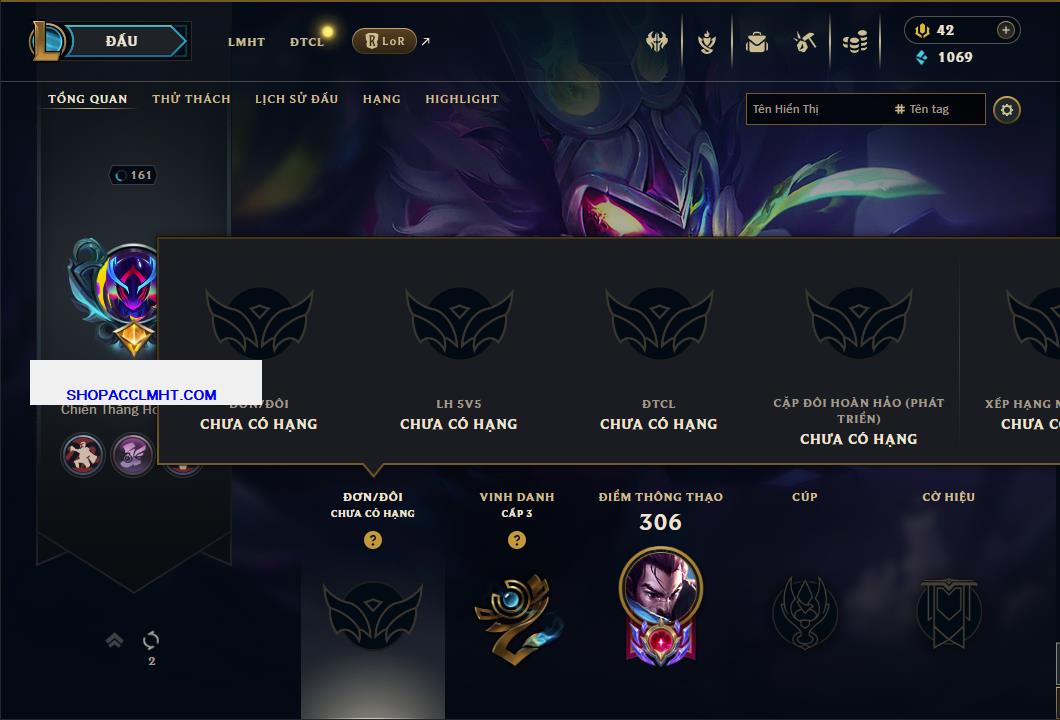Switch to ĐTCL tab
The image size is (1060, 720).
307,42
